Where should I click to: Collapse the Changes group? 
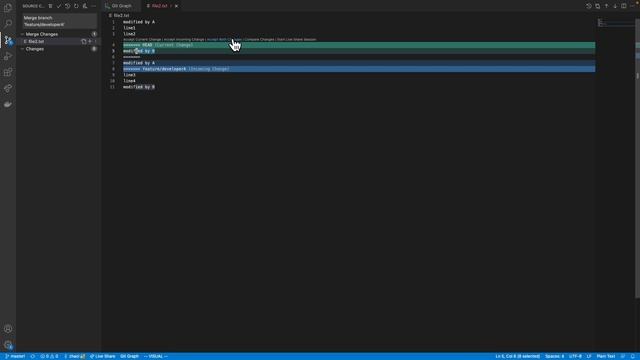click(x=22, y=49)
